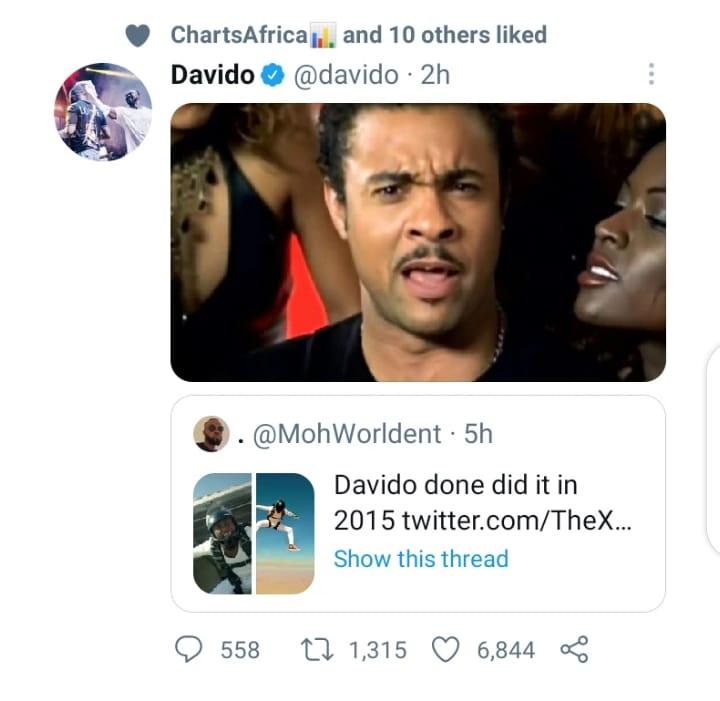The image size is (720, 701).
Task: Click the blue verified badge next to Davido
Action: [272, 76]
